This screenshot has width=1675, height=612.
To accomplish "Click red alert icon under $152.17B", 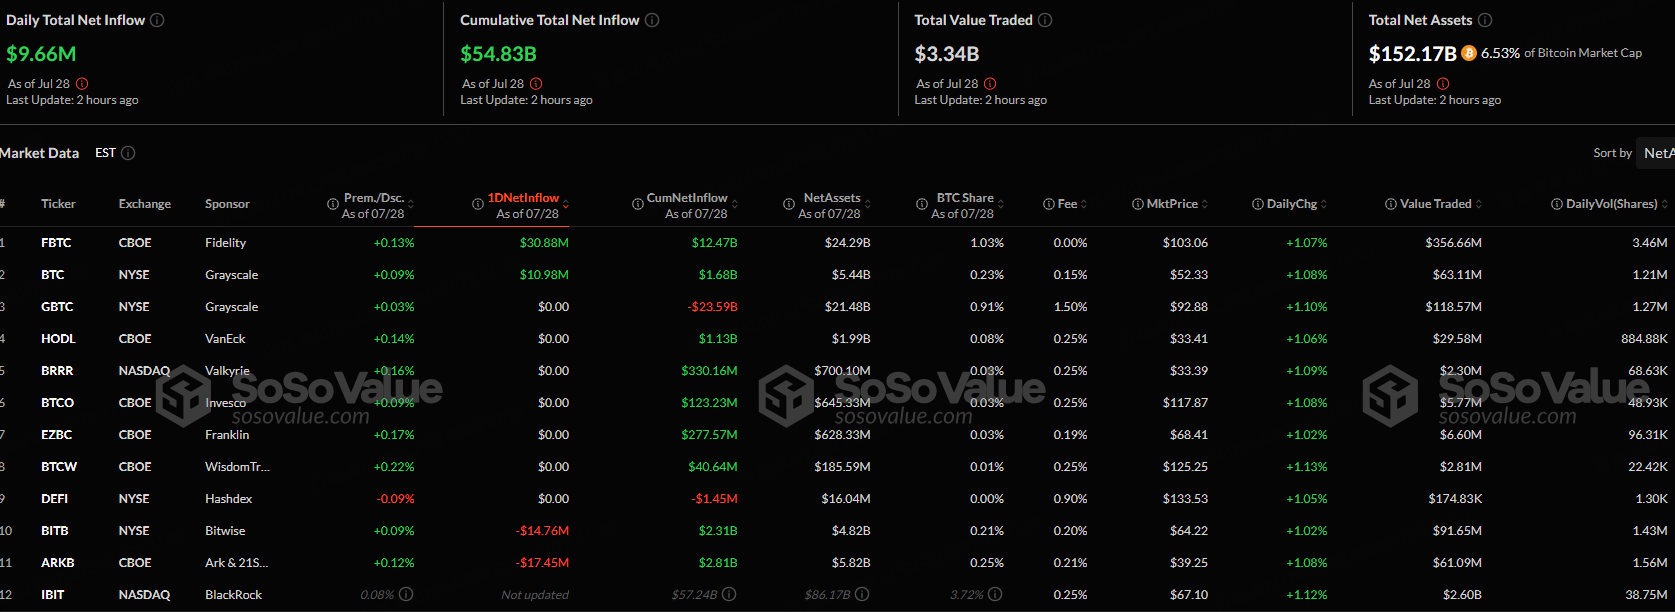I will click(x=1443, y=84).
